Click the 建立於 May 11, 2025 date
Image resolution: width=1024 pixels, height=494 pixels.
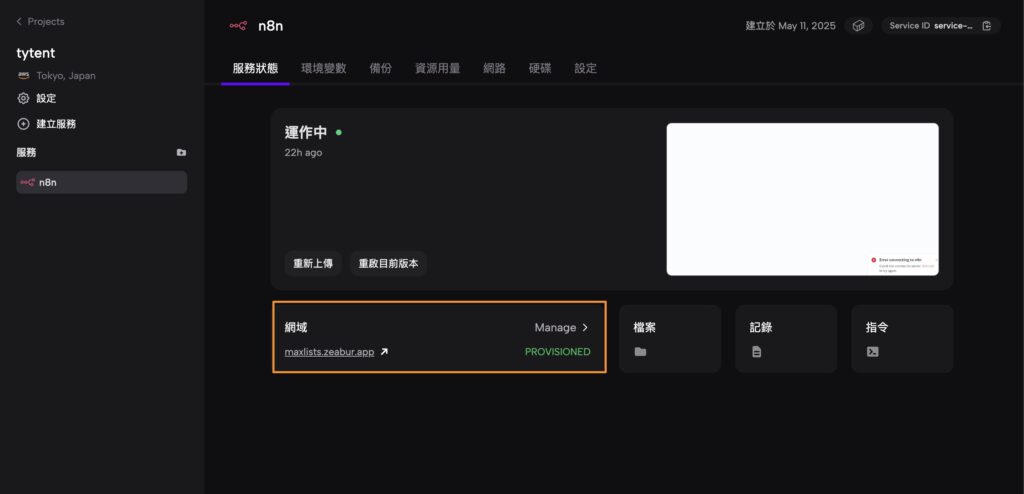click(790, 26)
